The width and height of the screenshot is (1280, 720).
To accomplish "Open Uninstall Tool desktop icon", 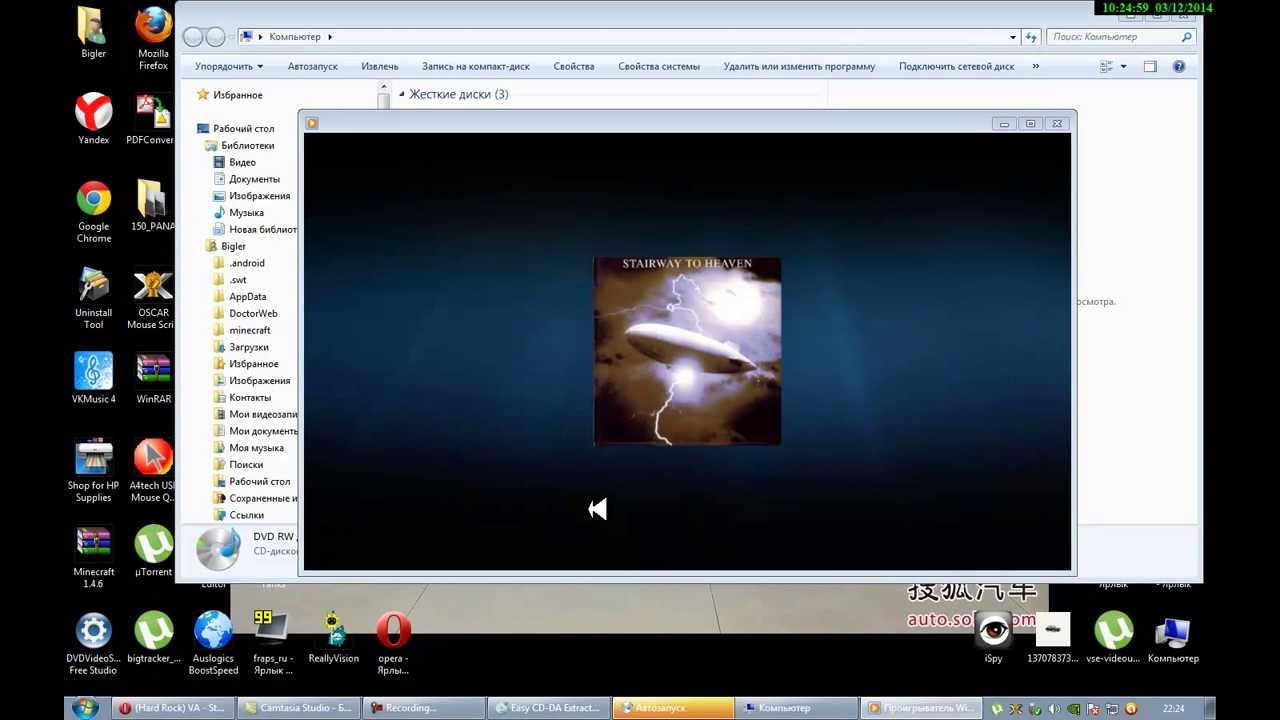I will [x=94, y=298].
